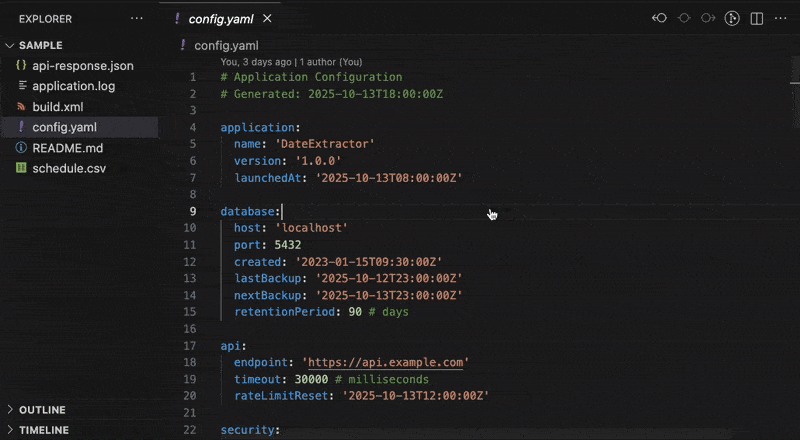This screenshot has width=800, height=440.
Task: Go to previous change arrow icon
Action: pyautogui.click(x=659, y=18)
